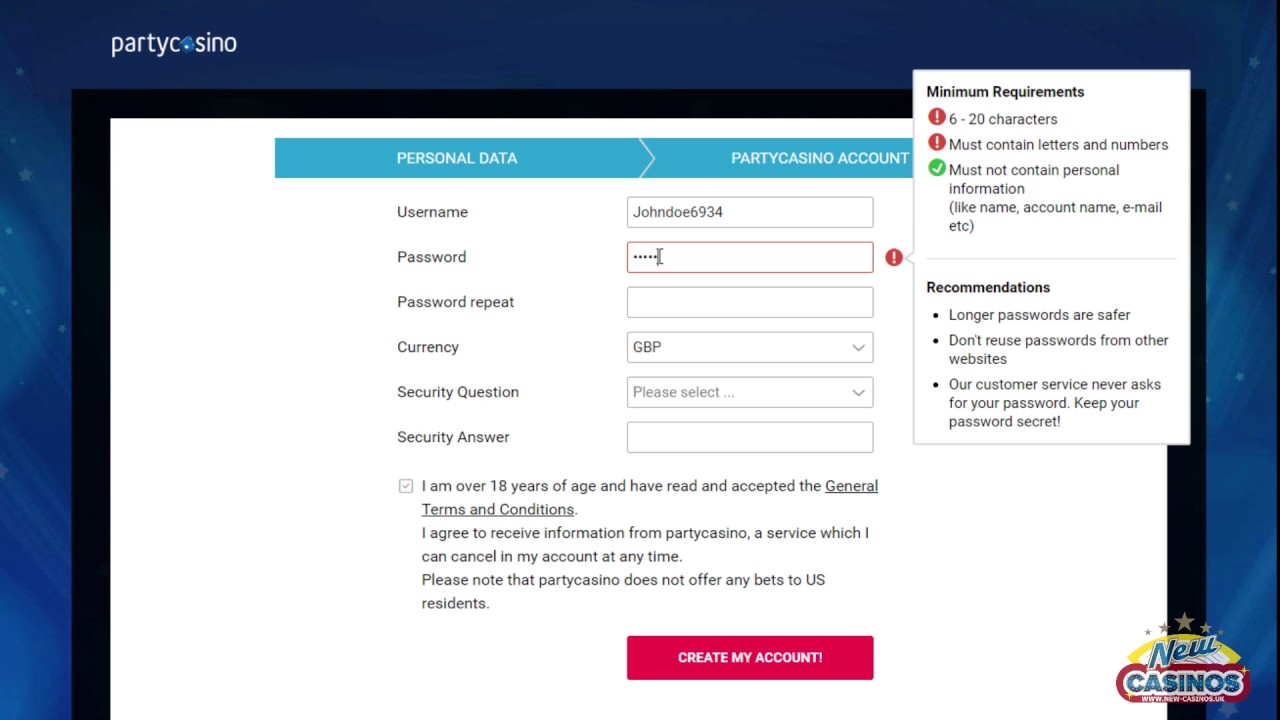The width and height of the screenshot is (1280, 720).
Task: Open the General Terms and Conditions link
Action: point(851,486)
